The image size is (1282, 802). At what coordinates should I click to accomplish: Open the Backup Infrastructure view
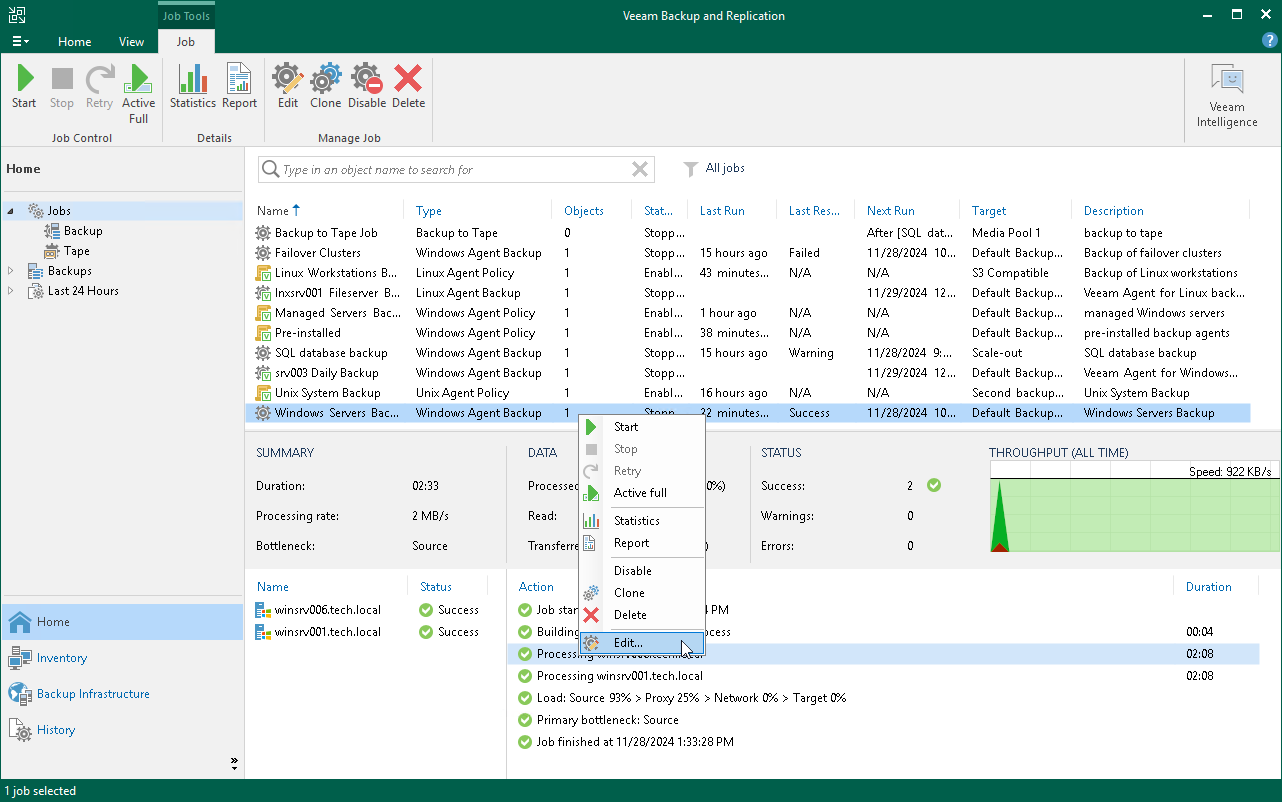(x=122, y=694)
